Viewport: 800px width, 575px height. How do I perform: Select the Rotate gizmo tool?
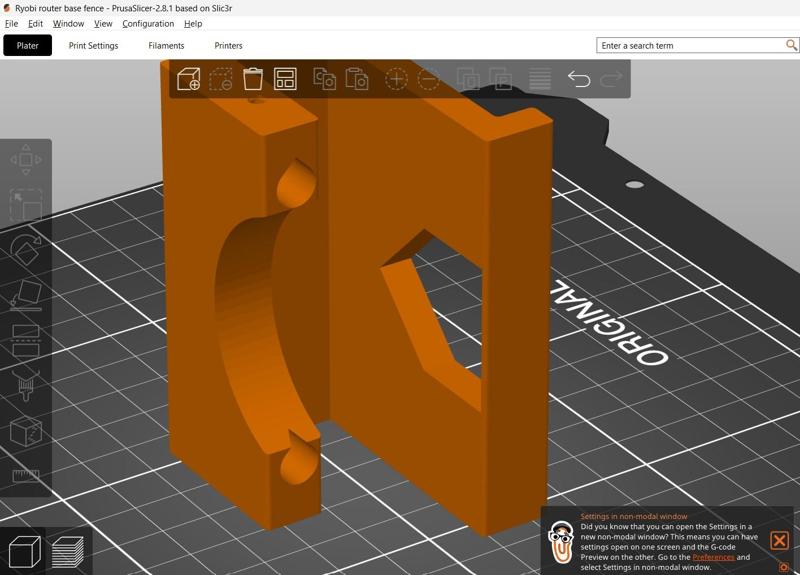(x=25, y=250)
